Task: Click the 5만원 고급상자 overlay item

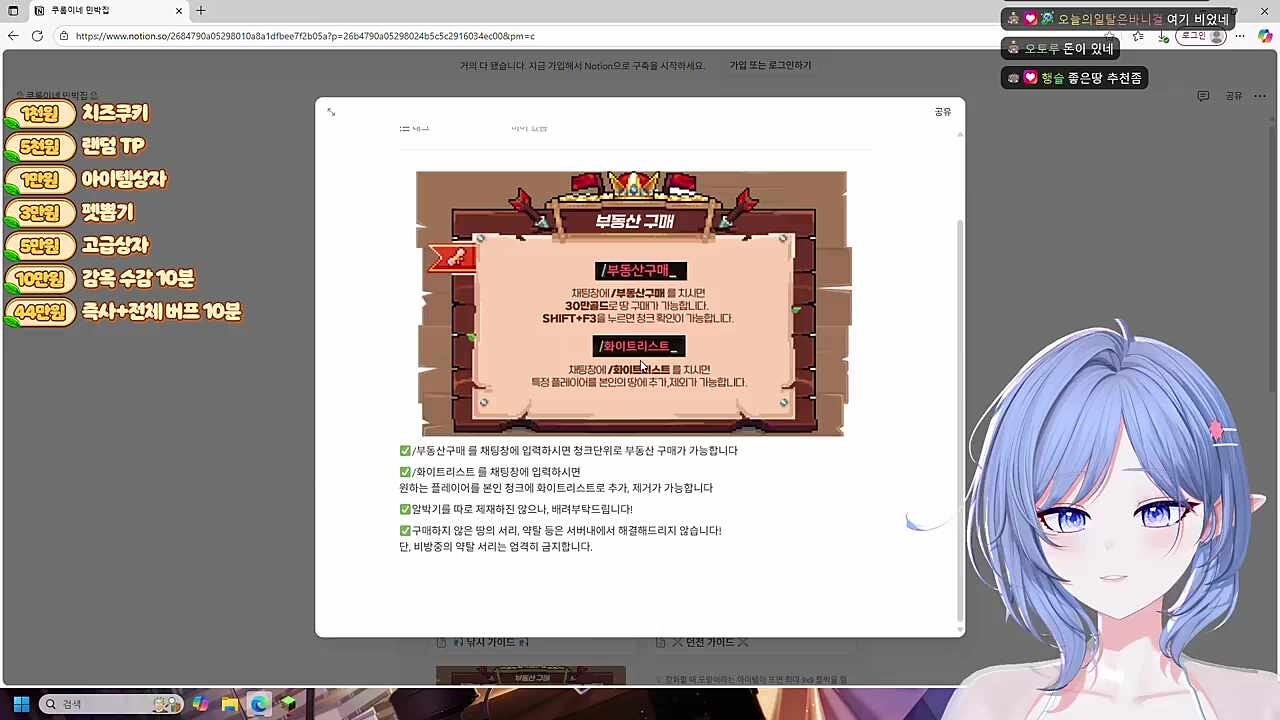Action: [77, 246]
